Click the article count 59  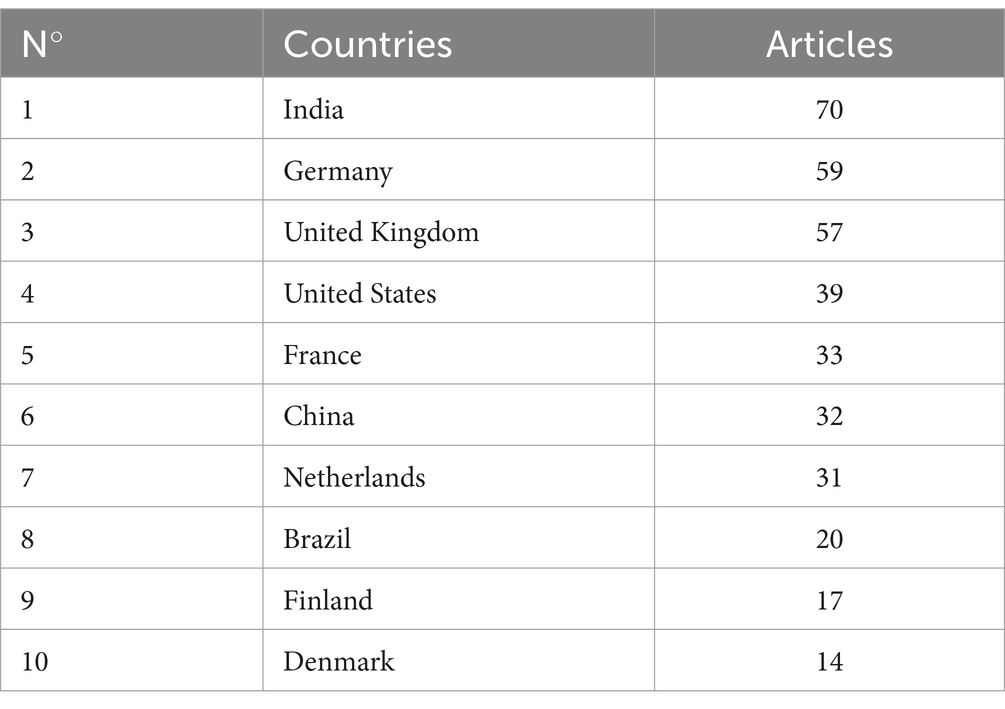pos(829,171)
